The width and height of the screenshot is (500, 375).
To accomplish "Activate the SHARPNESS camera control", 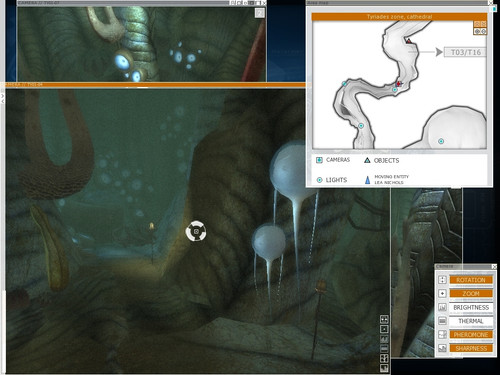I will point(471,348).
